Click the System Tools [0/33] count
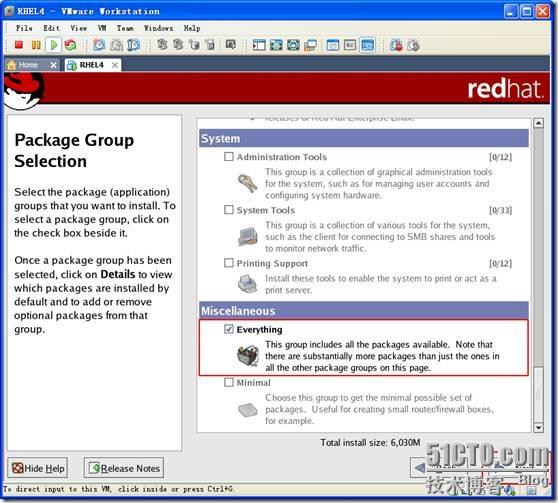 pyautogui.click(x=500, y=210)
